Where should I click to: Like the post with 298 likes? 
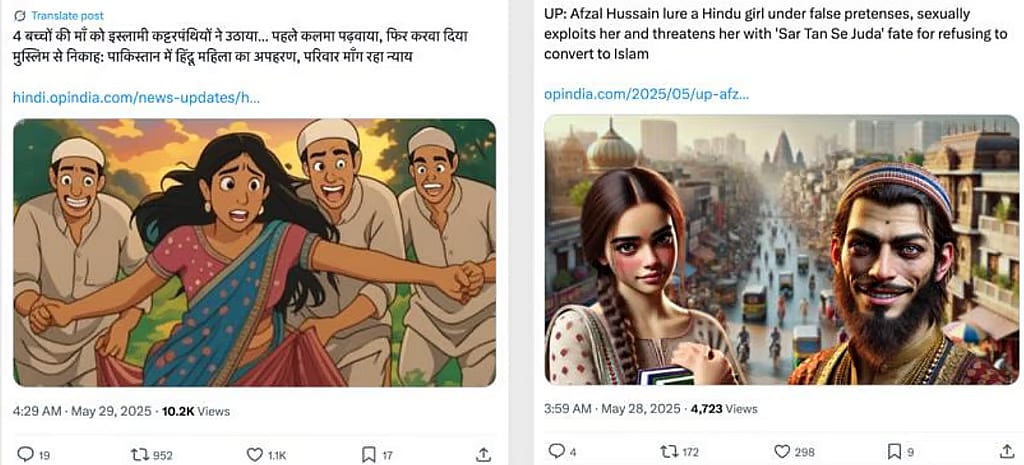pos(782,451)
